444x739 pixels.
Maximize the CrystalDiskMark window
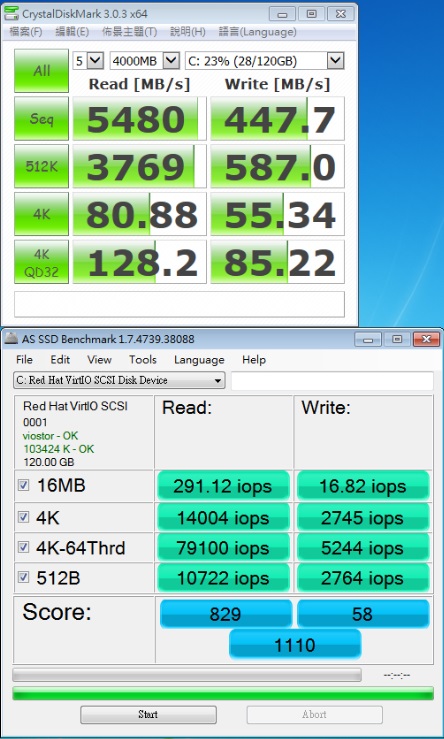click(312, 14)
